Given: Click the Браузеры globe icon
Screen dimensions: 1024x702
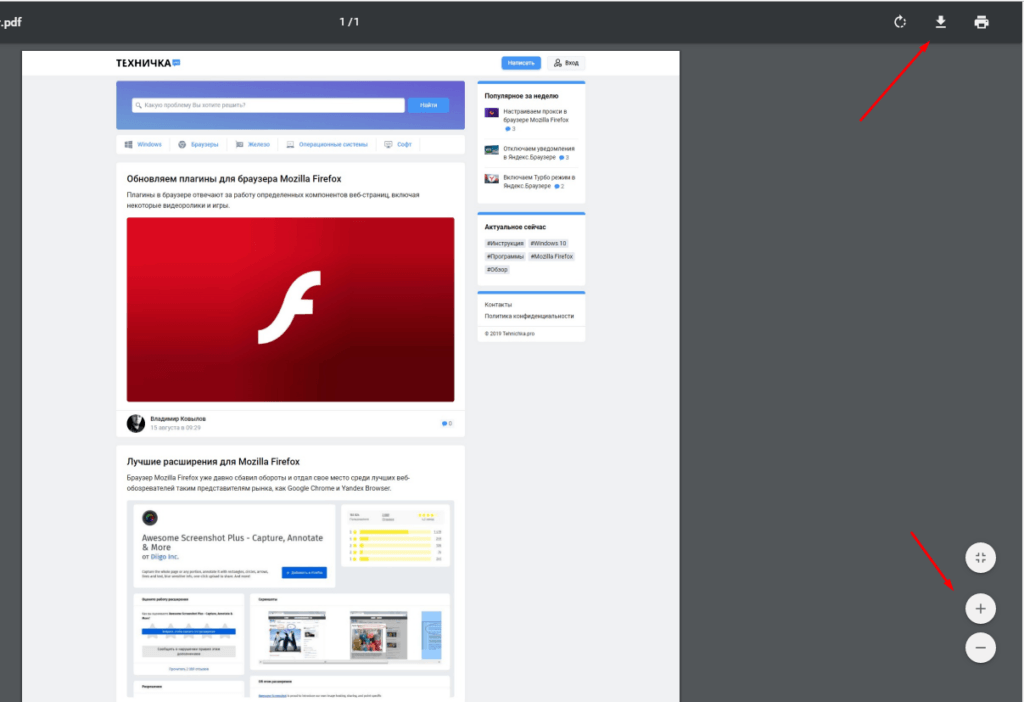Looking at the screenshot, I should (182, 144).
